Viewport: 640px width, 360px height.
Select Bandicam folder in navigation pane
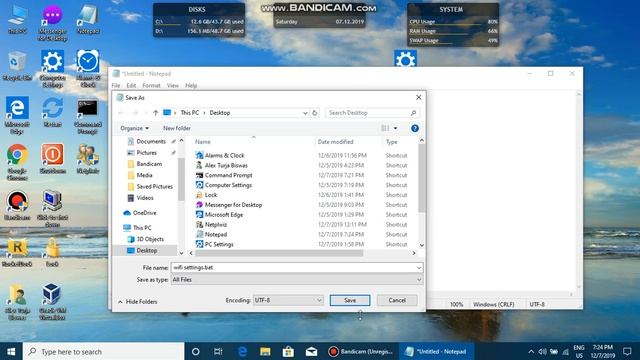[x=149, y=164]
